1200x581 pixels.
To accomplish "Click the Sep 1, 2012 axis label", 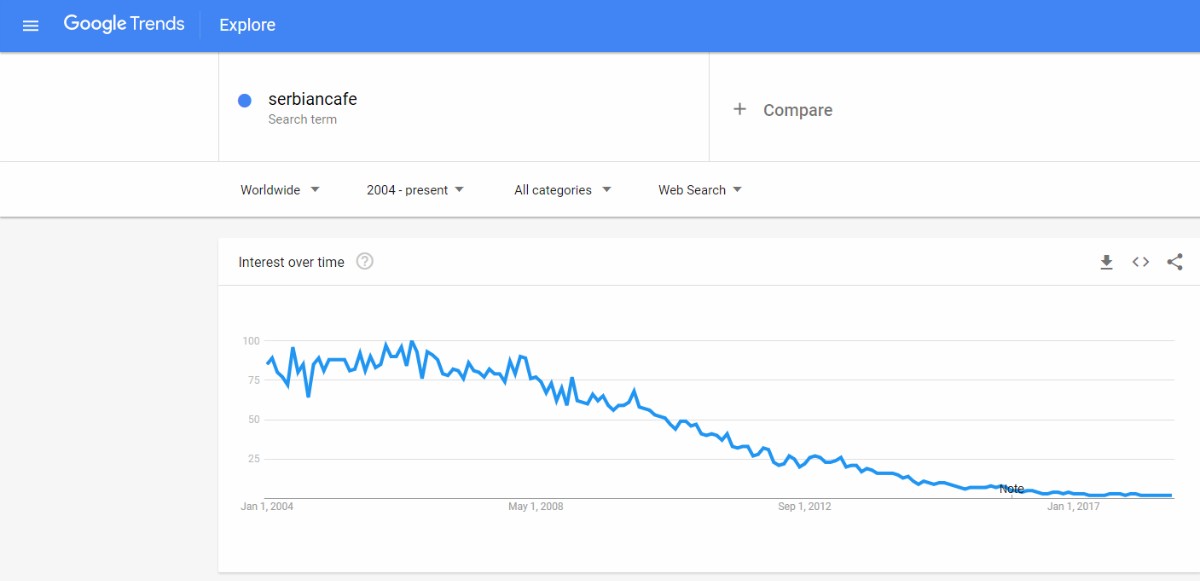I will click(x=804, y=507).
